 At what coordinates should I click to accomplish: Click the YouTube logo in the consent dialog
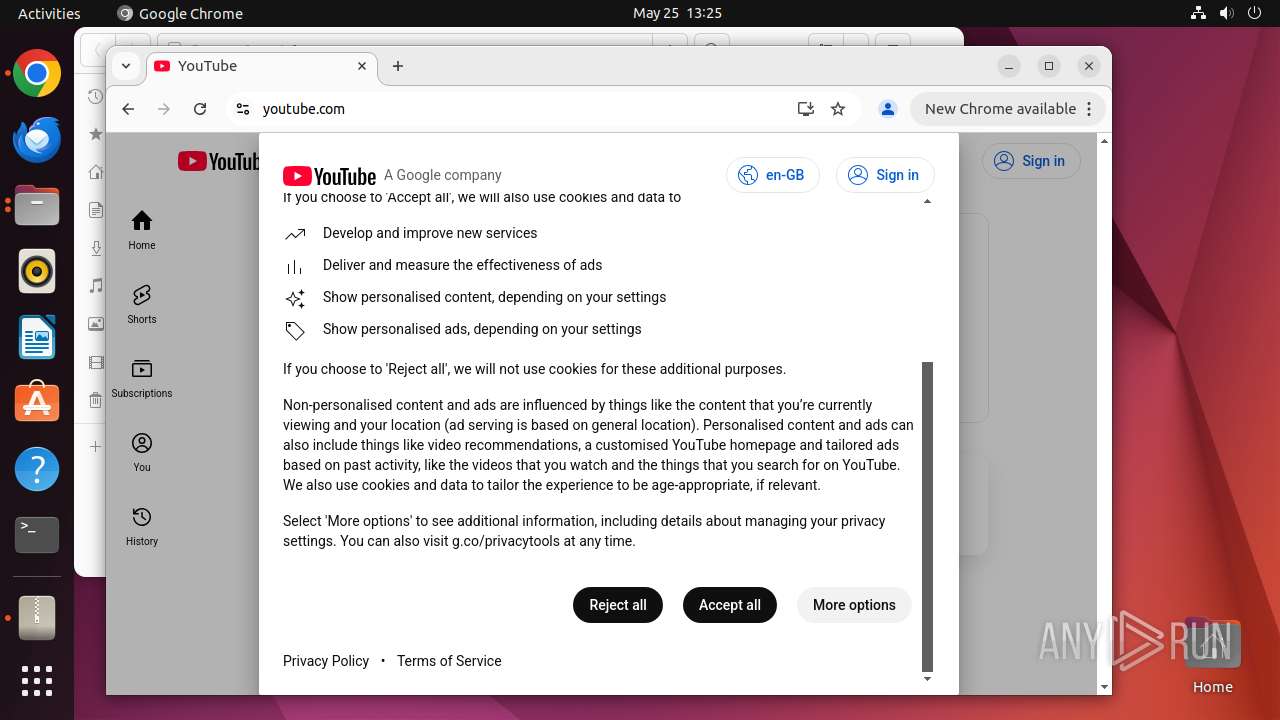coord(329,176)
